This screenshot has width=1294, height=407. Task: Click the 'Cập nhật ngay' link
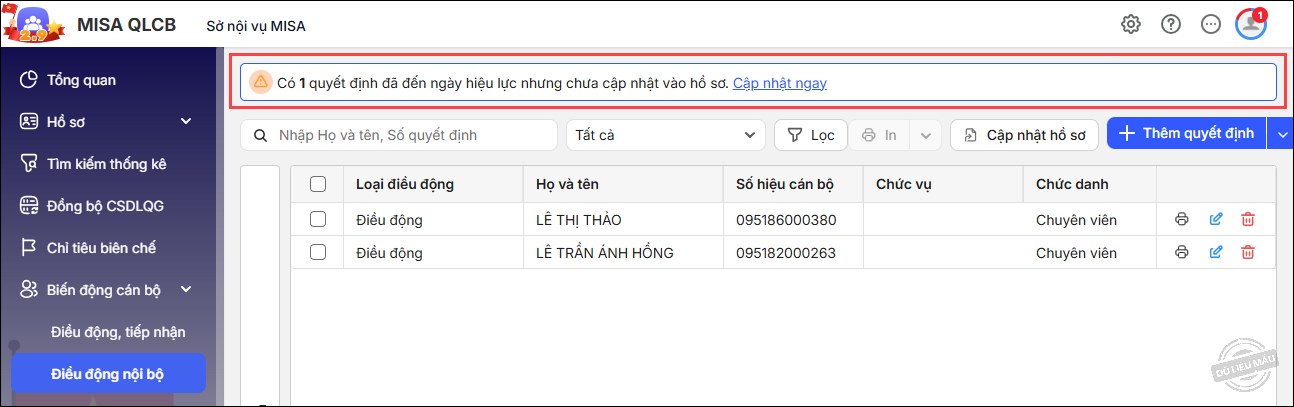[x=779, y=83]
